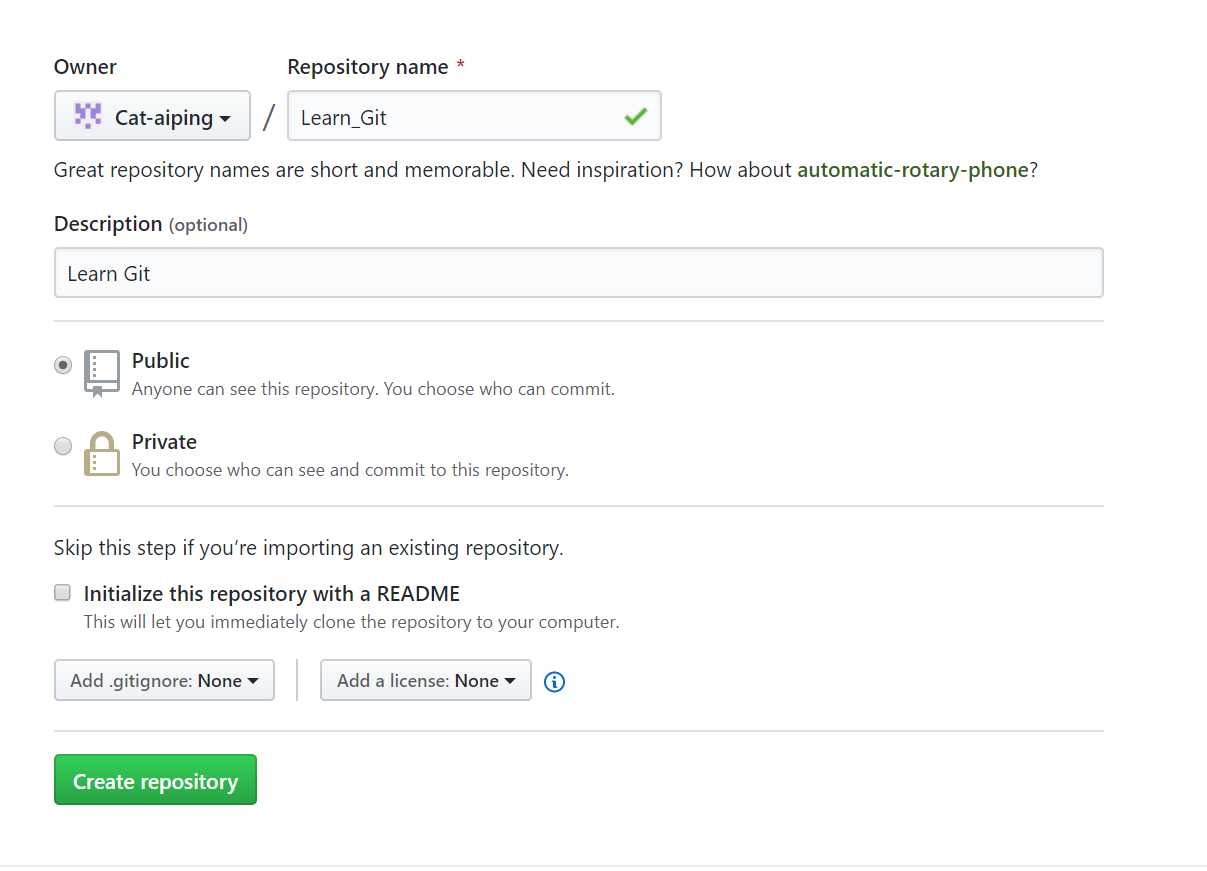Click the Private padlock icon

[x=101, y=454]
